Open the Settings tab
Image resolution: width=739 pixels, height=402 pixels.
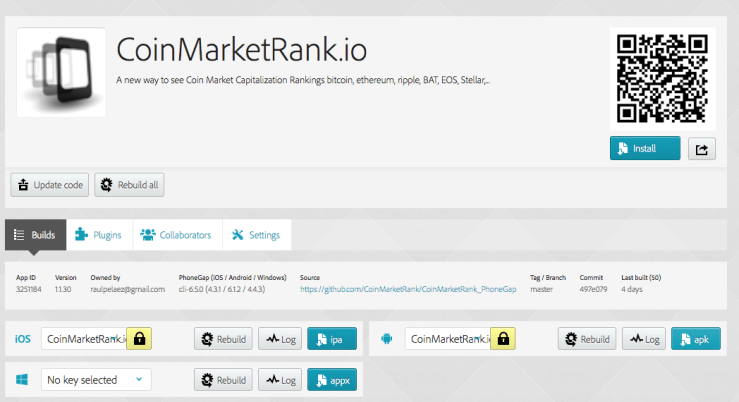click(257, 235)
